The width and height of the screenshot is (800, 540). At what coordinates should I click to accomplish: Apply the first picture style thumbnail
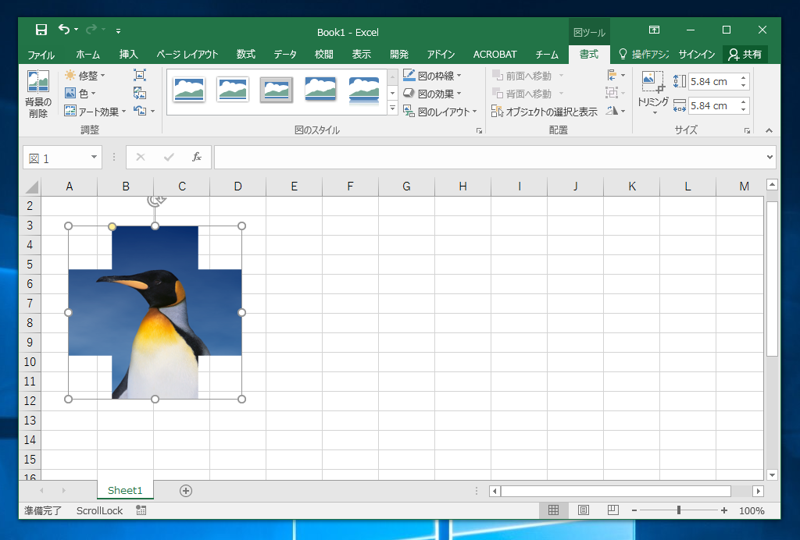tap(189, 90)
